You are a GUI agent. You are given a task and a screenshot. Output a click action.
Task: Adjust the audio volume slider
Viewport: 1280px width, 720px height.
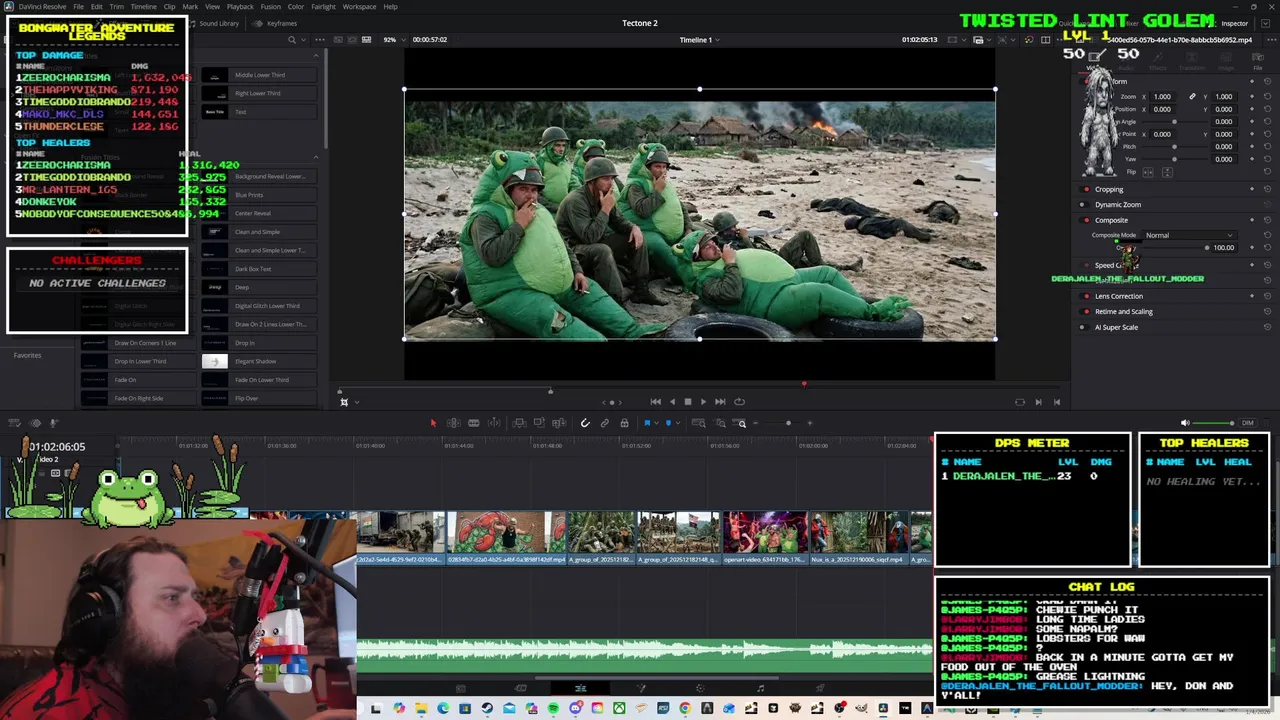click(x=1214, y=423)
